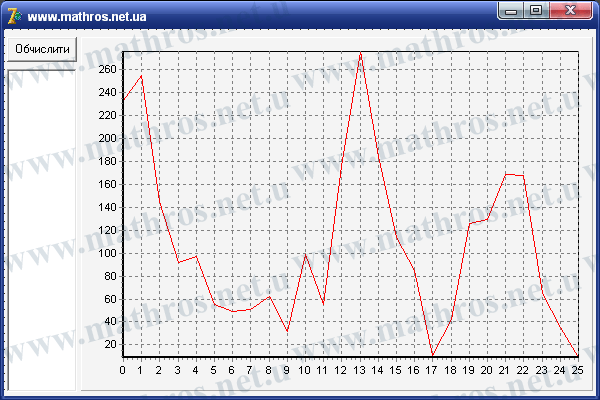Click the y-axis label 200
Image resolution: width=600 pixels, height=400 pixels.
[x=107, y=138]
